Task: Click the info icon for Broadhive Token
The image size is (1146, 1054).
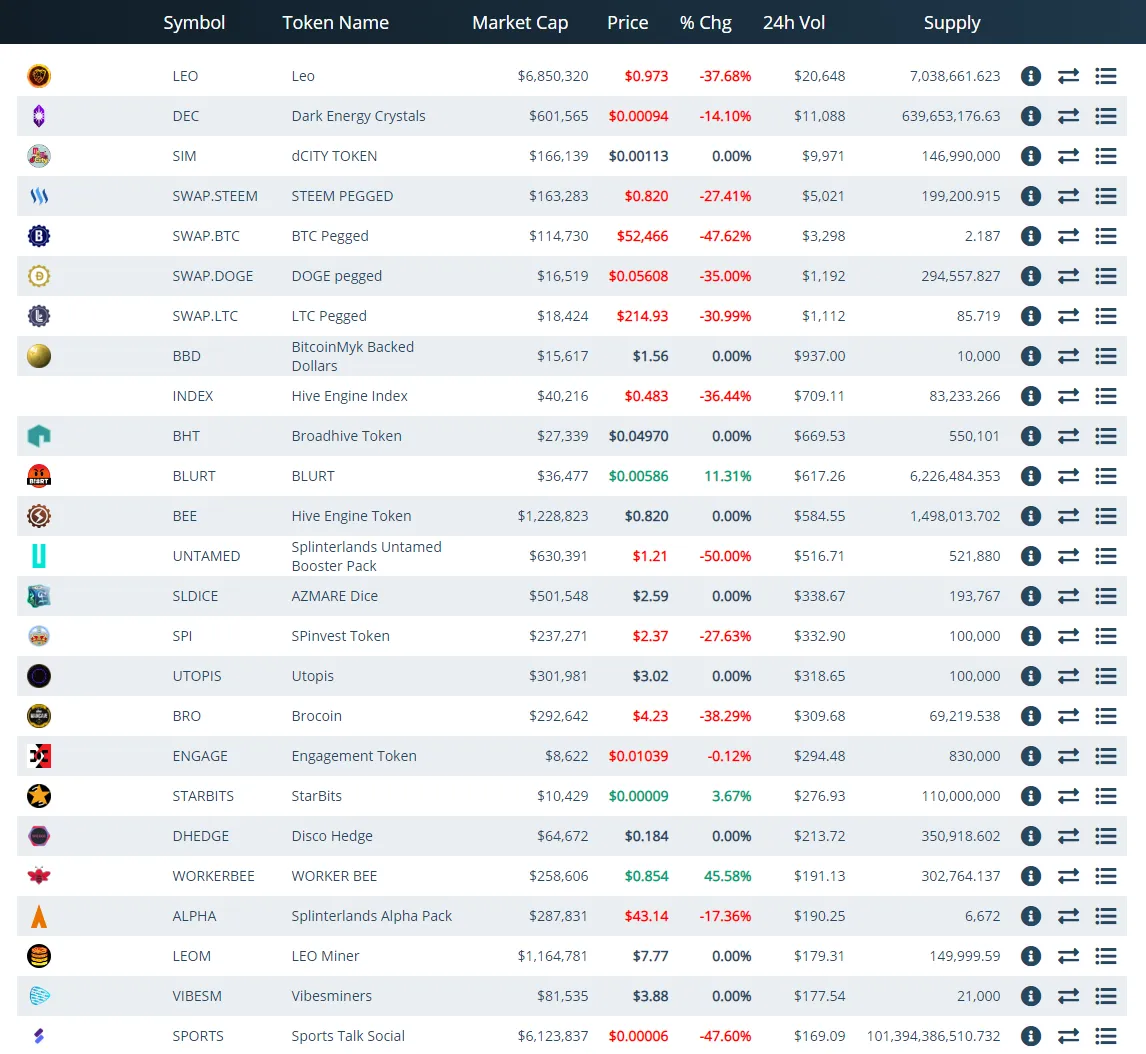Action: [x=1031, y=436]
